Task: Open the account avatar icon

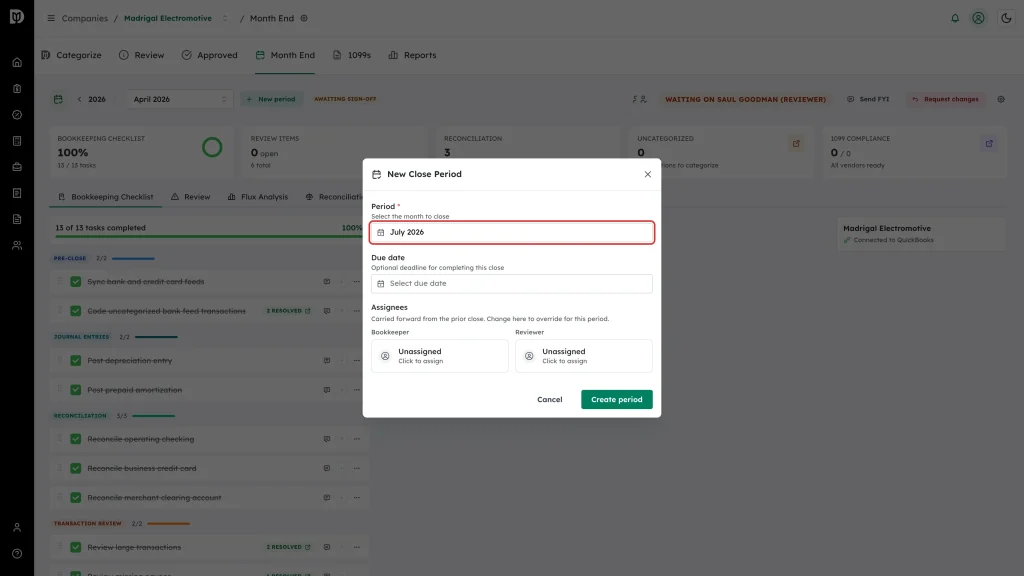Action: 978,18
